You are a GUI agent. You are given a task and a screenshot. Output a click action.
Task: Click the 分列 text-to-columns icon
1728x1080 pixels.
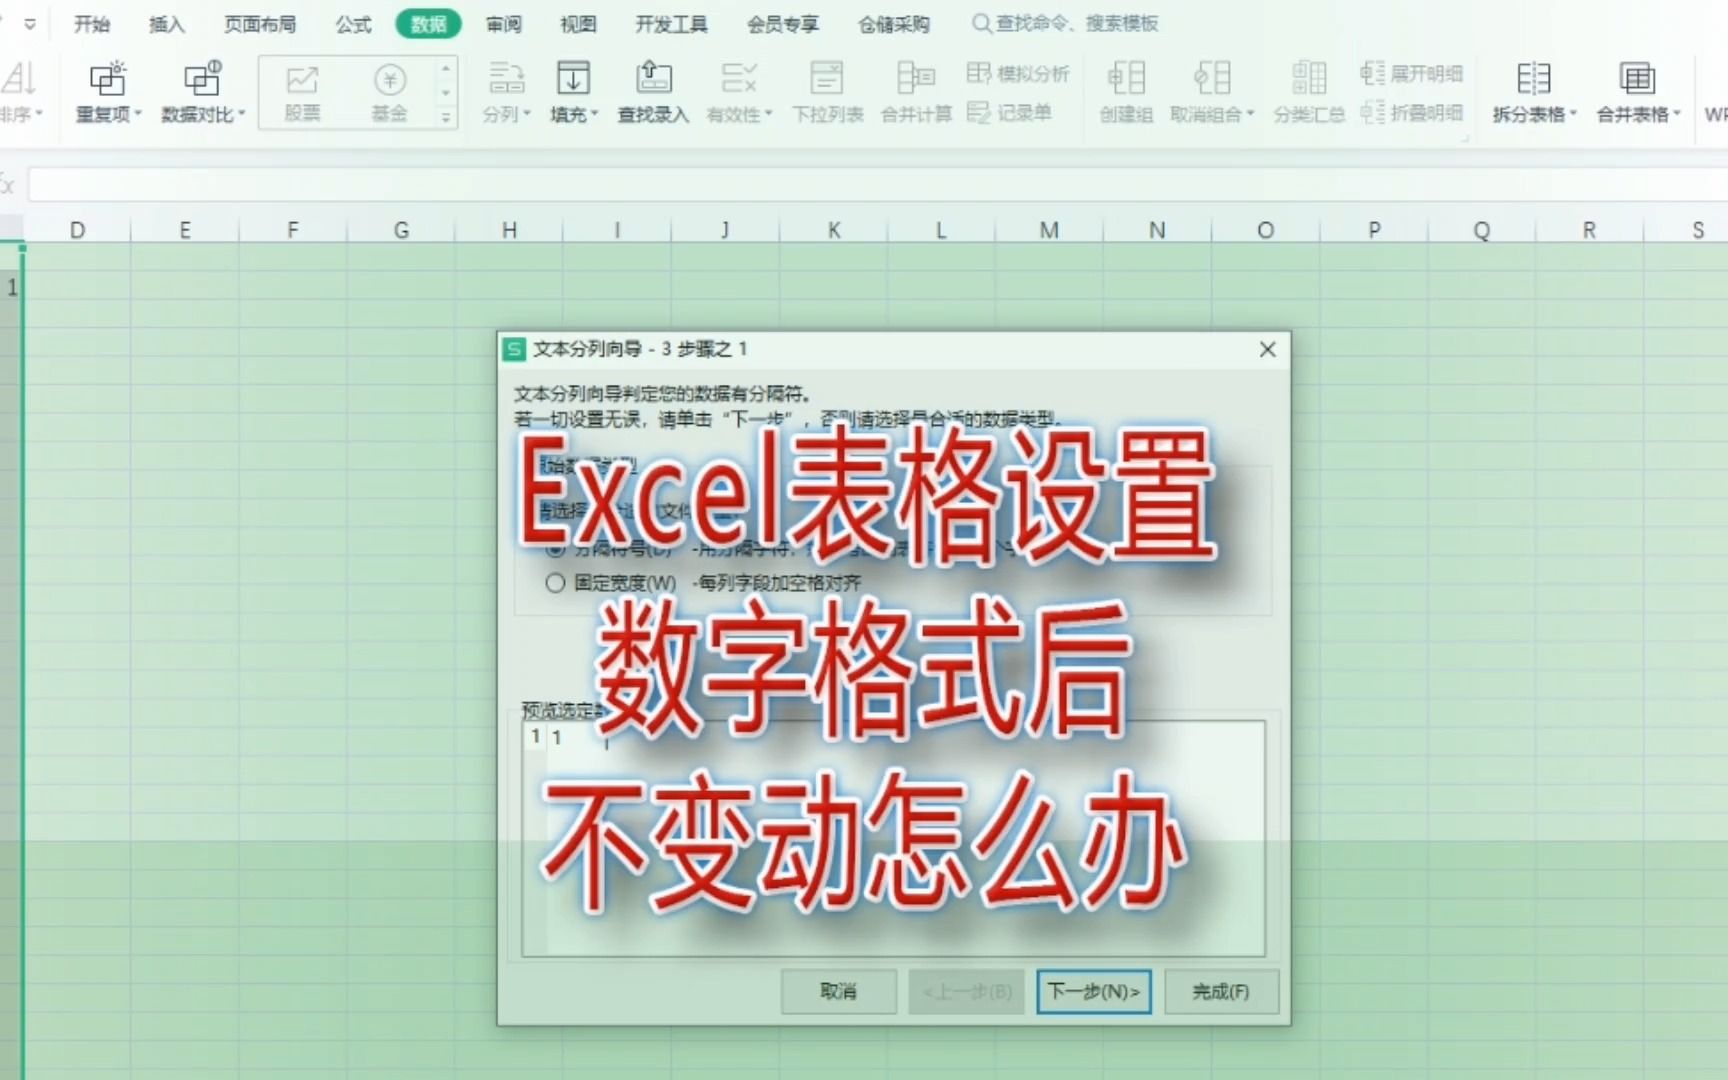[506, 78]
